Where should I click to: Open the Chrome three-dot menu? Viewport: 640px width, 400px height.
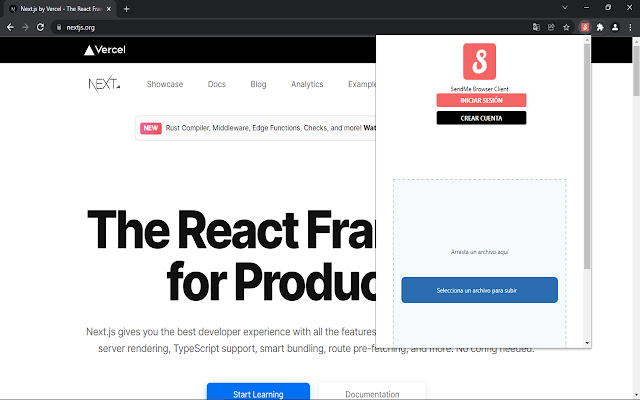[x=630, y=27]
